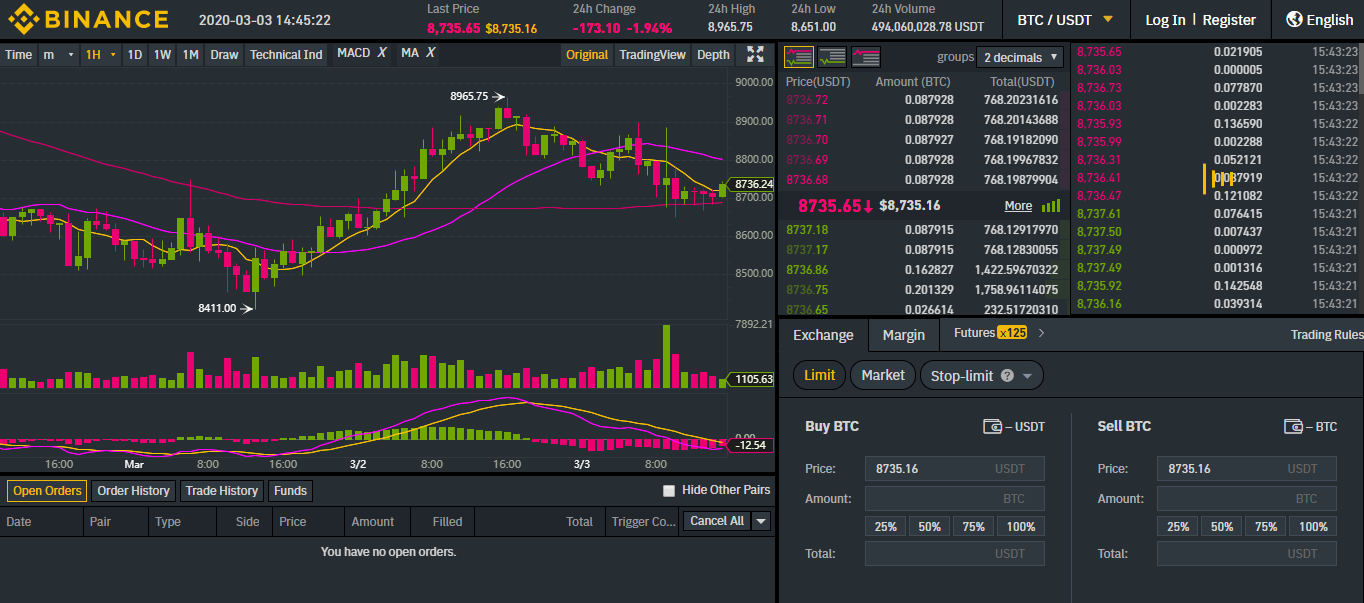This screenshot has height=603, width=1364.
Task: Open the Technical Ind menu
Action: 286,55
